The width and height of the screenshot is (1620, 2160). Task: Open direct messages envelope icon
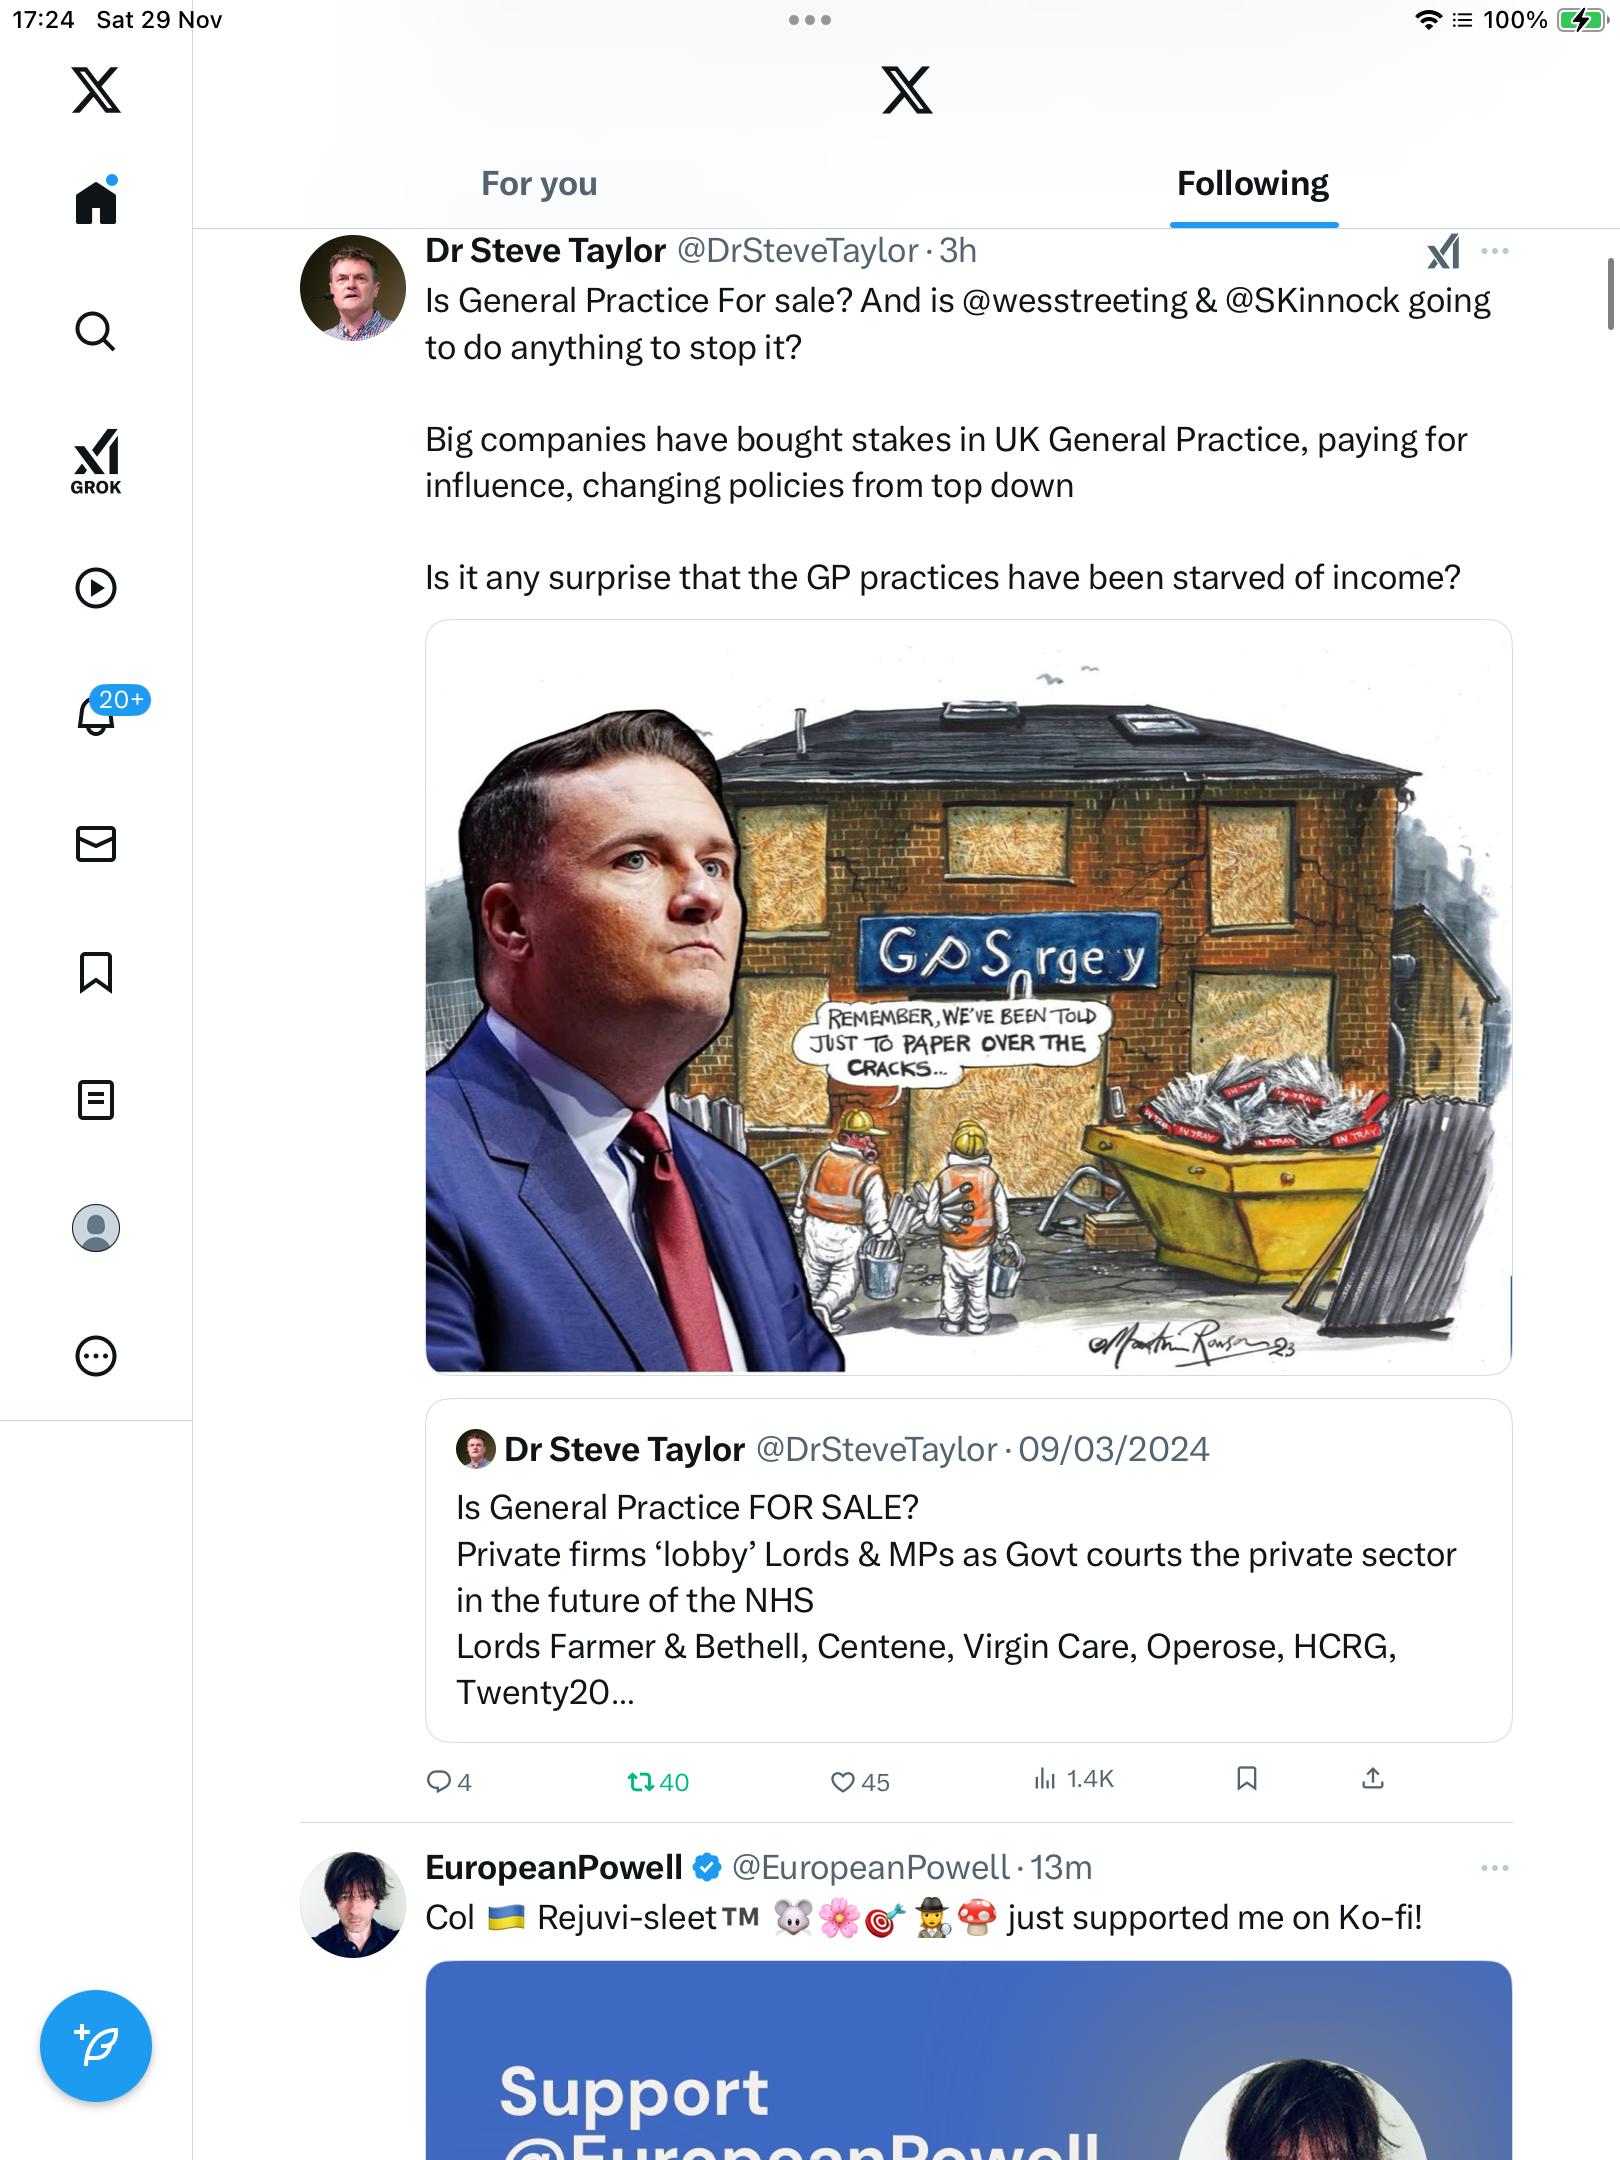point(96,844)
